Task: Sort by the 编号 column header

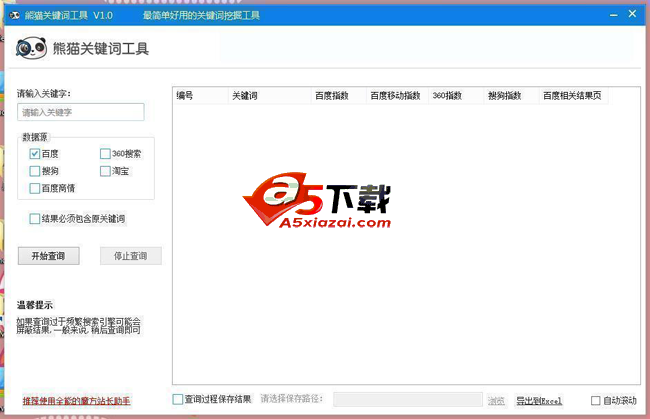Action: (x=200, y=96)
